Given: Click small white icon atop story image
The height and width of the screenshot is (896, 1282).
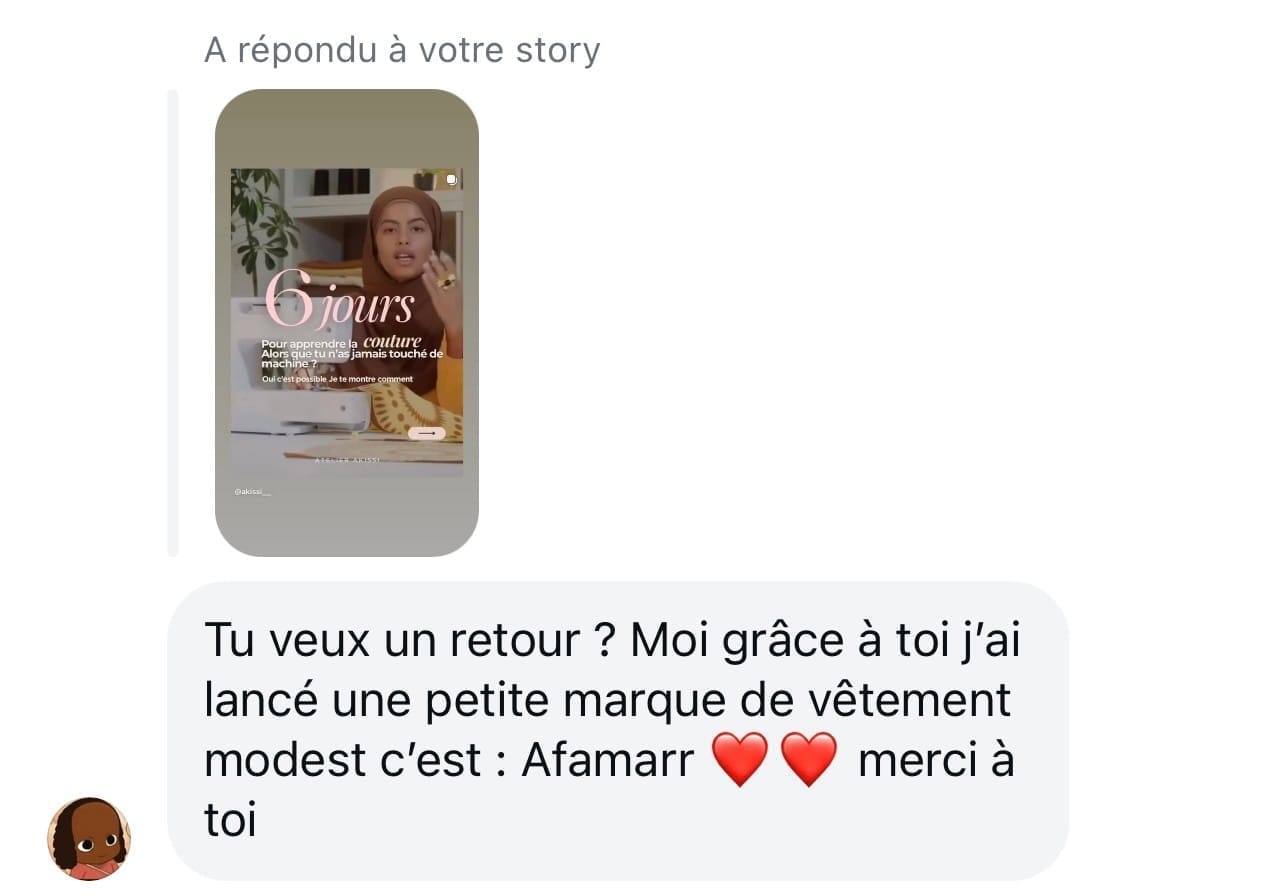Looking at the screenshot, I should click(451, 180).
